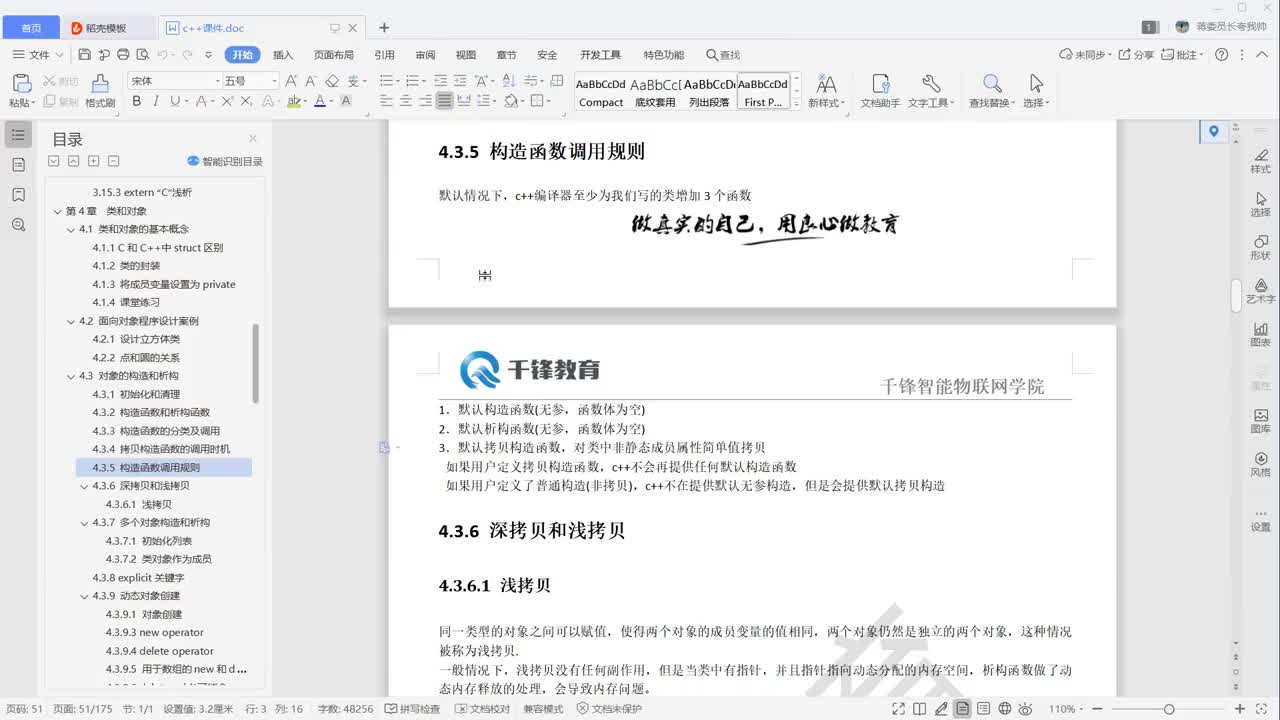Switch to Web layout view globe icon
This screenshot has height=720, width=1280.
coord(1005,709)
